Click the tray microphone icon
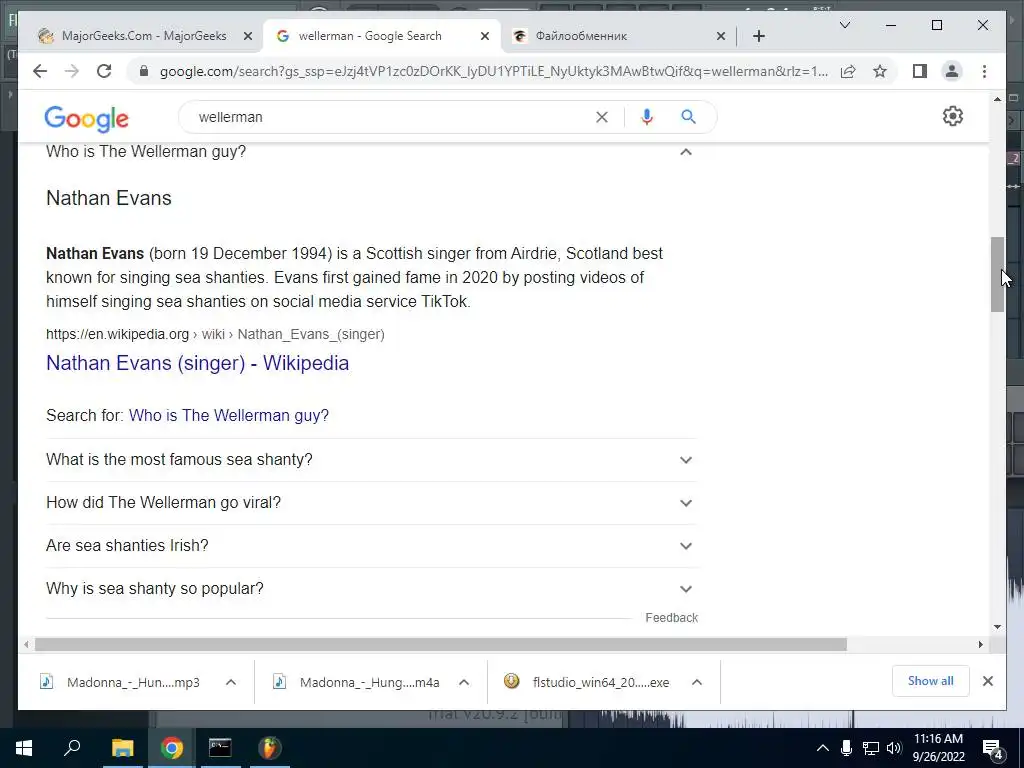This screenshot has height=768, width=1024. coord(846,748)
